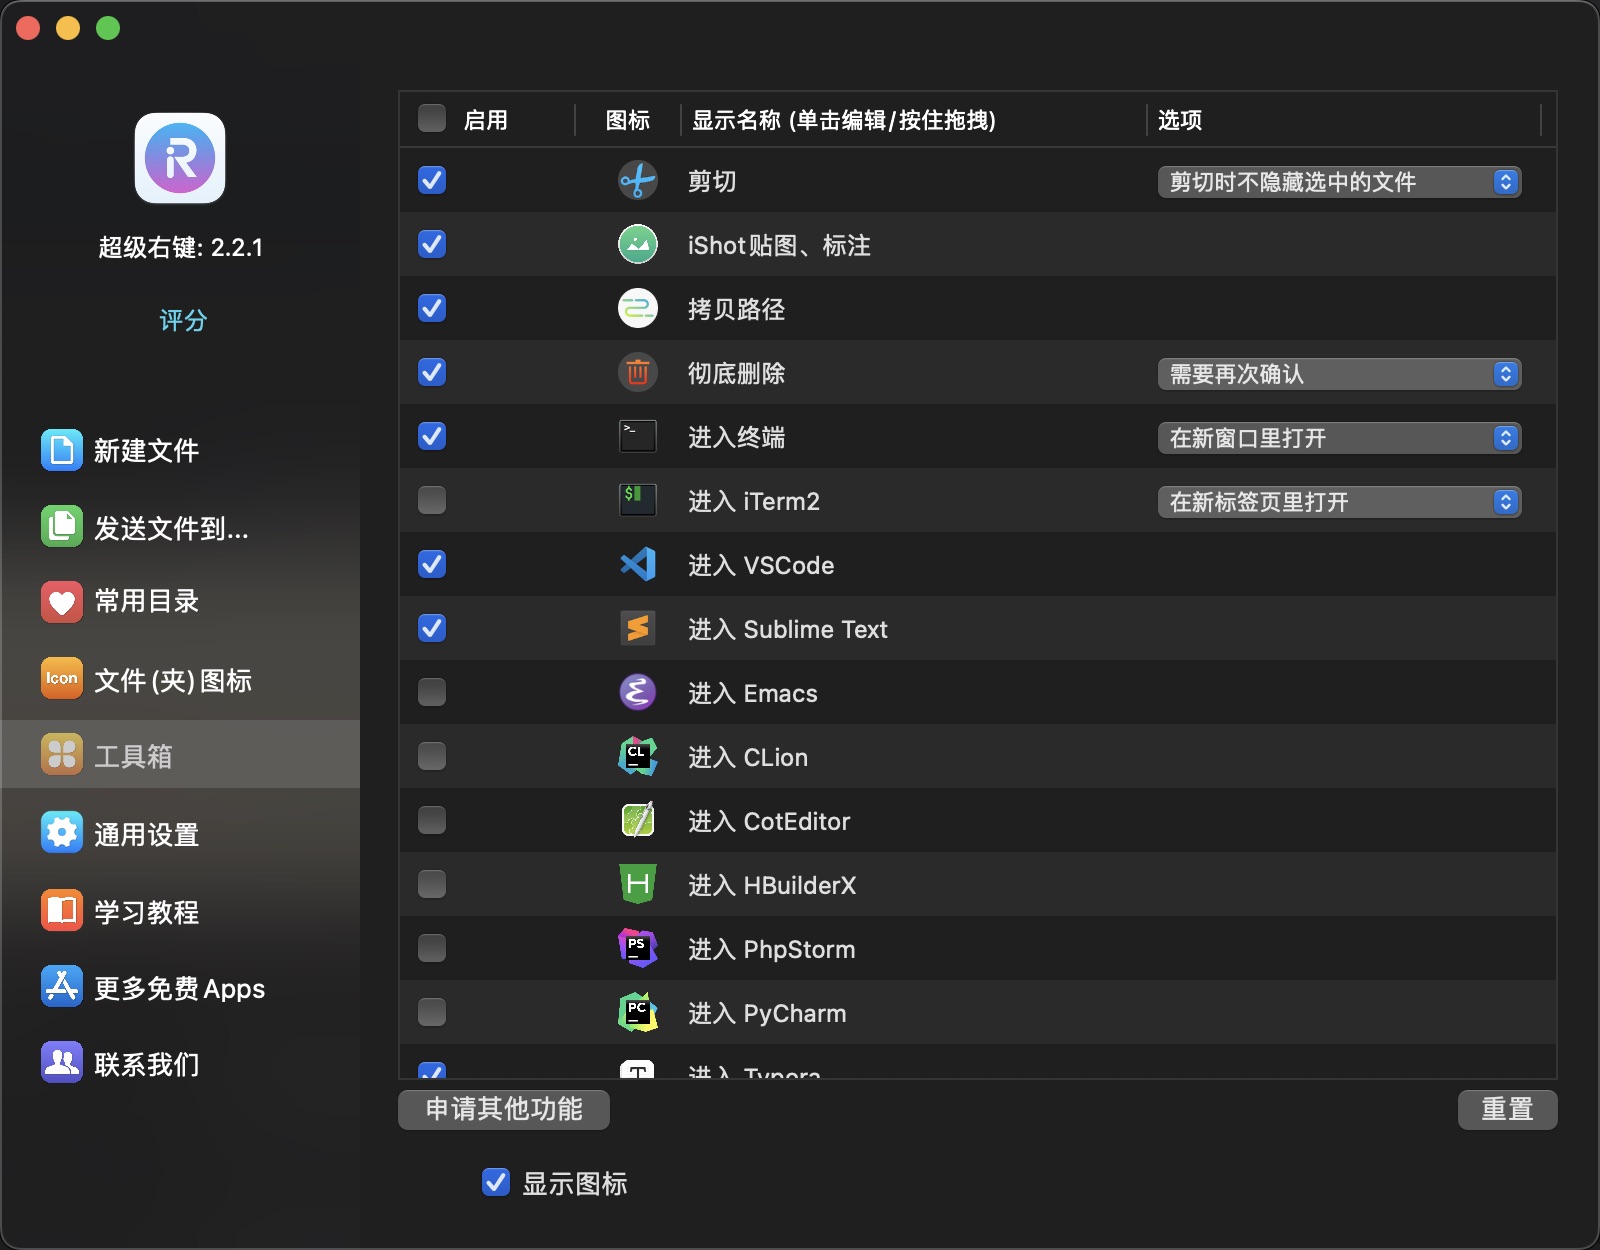
Task: Open 通用设置 in the sidebar
Action: pos(146,835)
